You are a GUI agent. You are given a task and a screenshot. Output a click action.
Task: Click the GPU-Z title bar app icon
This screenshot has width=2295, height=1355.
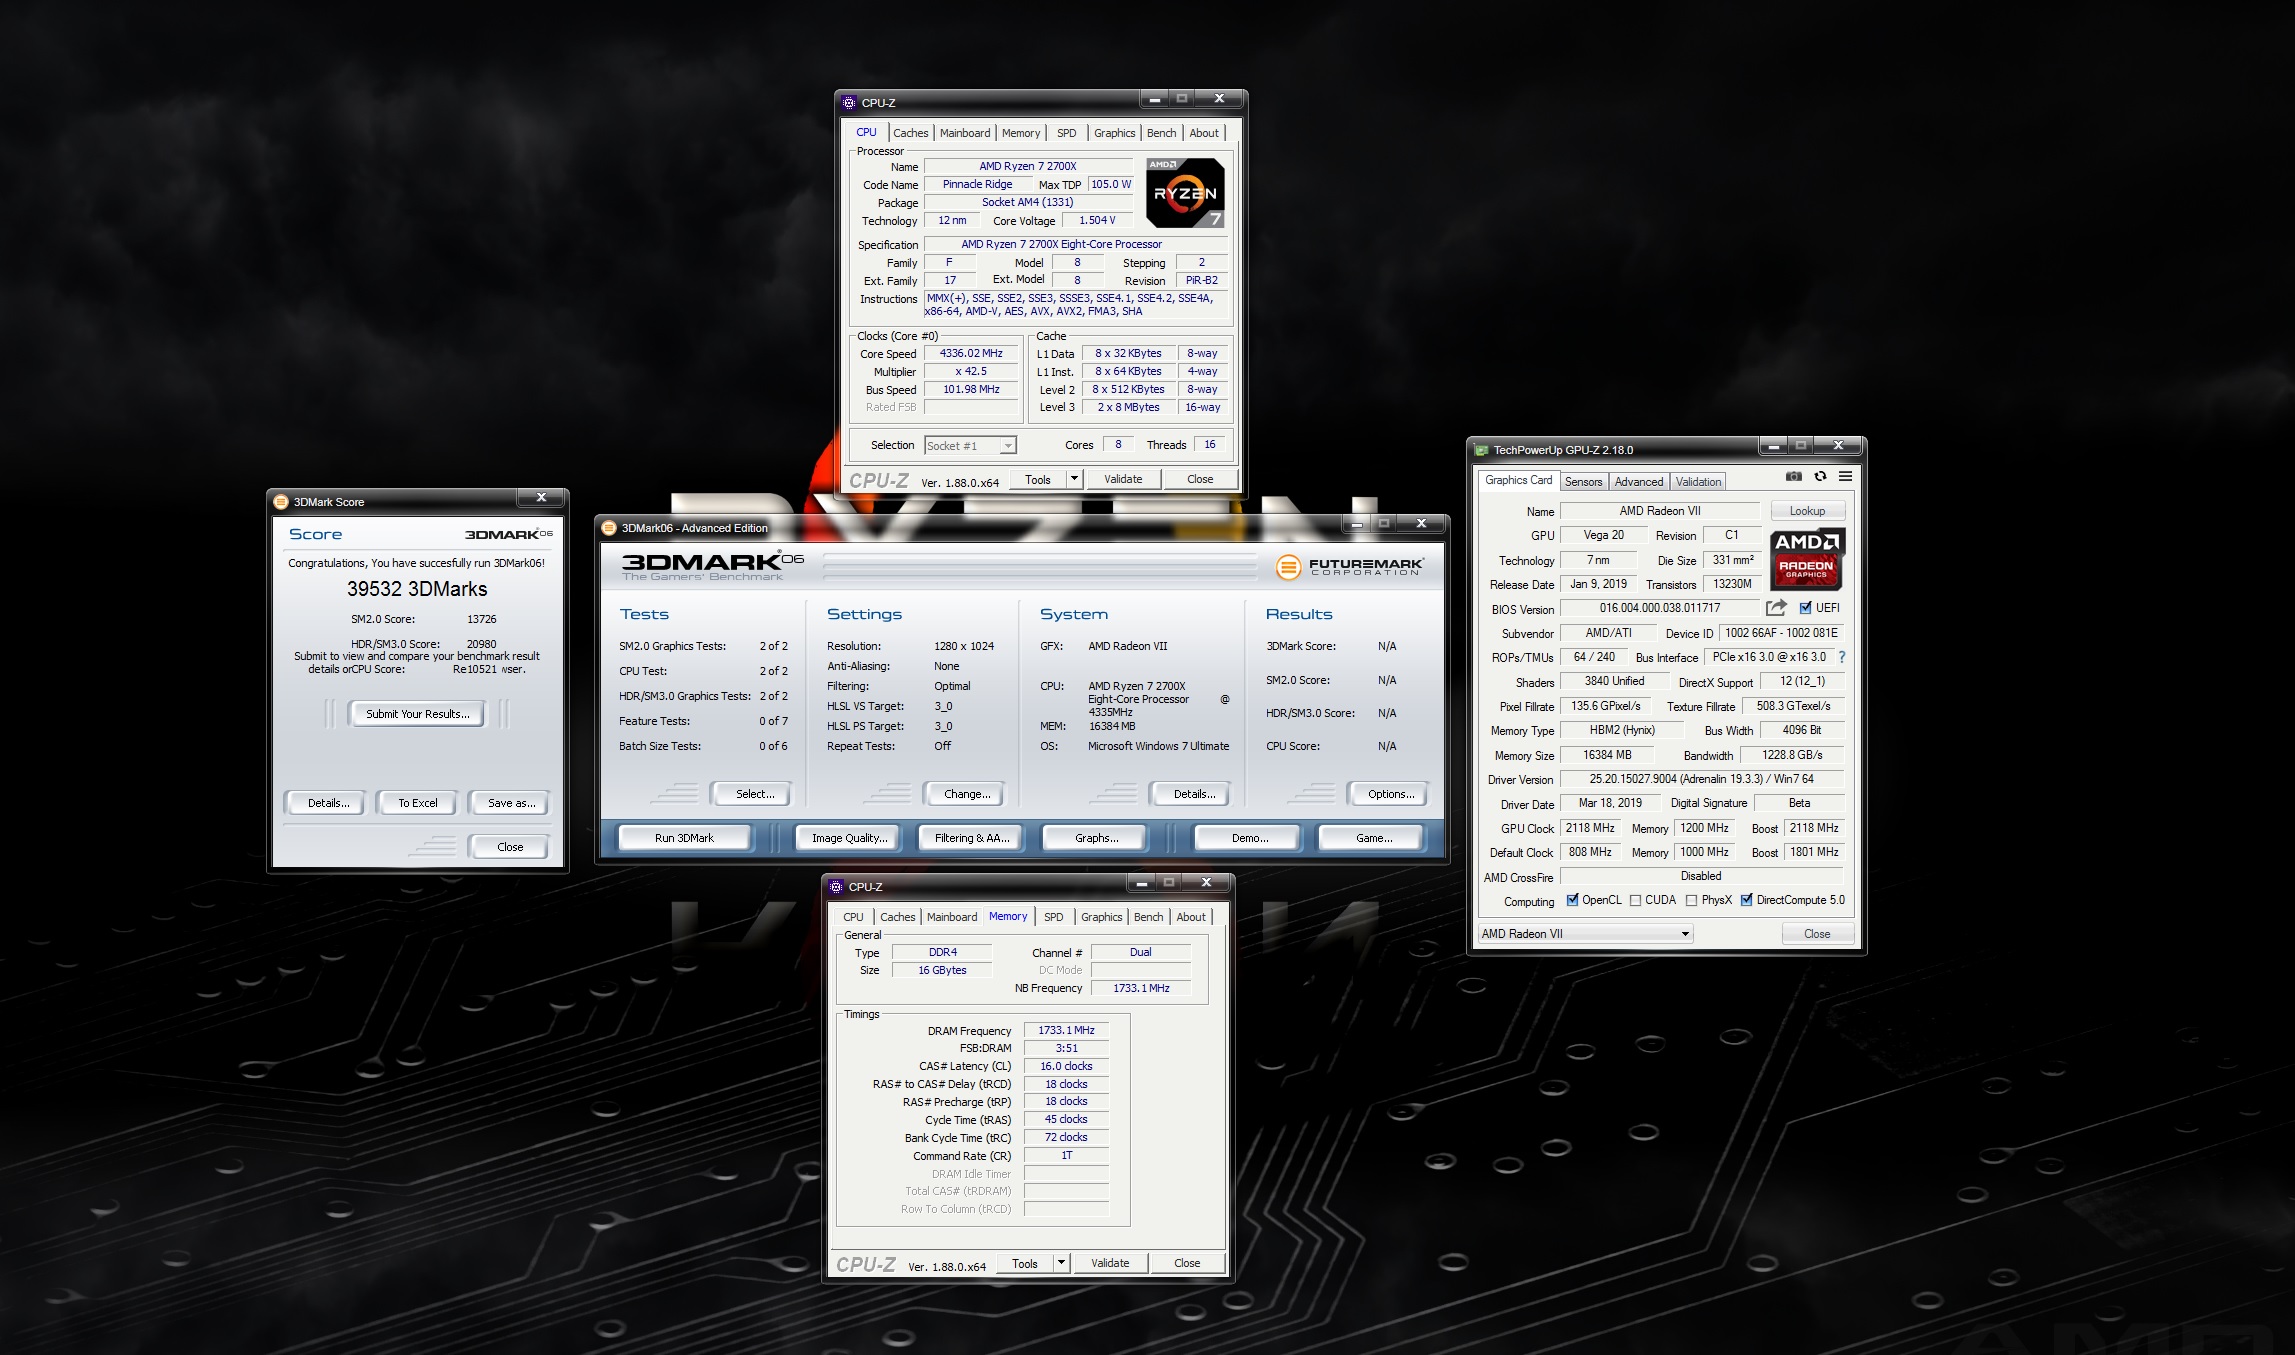[x=1481, y=449]
